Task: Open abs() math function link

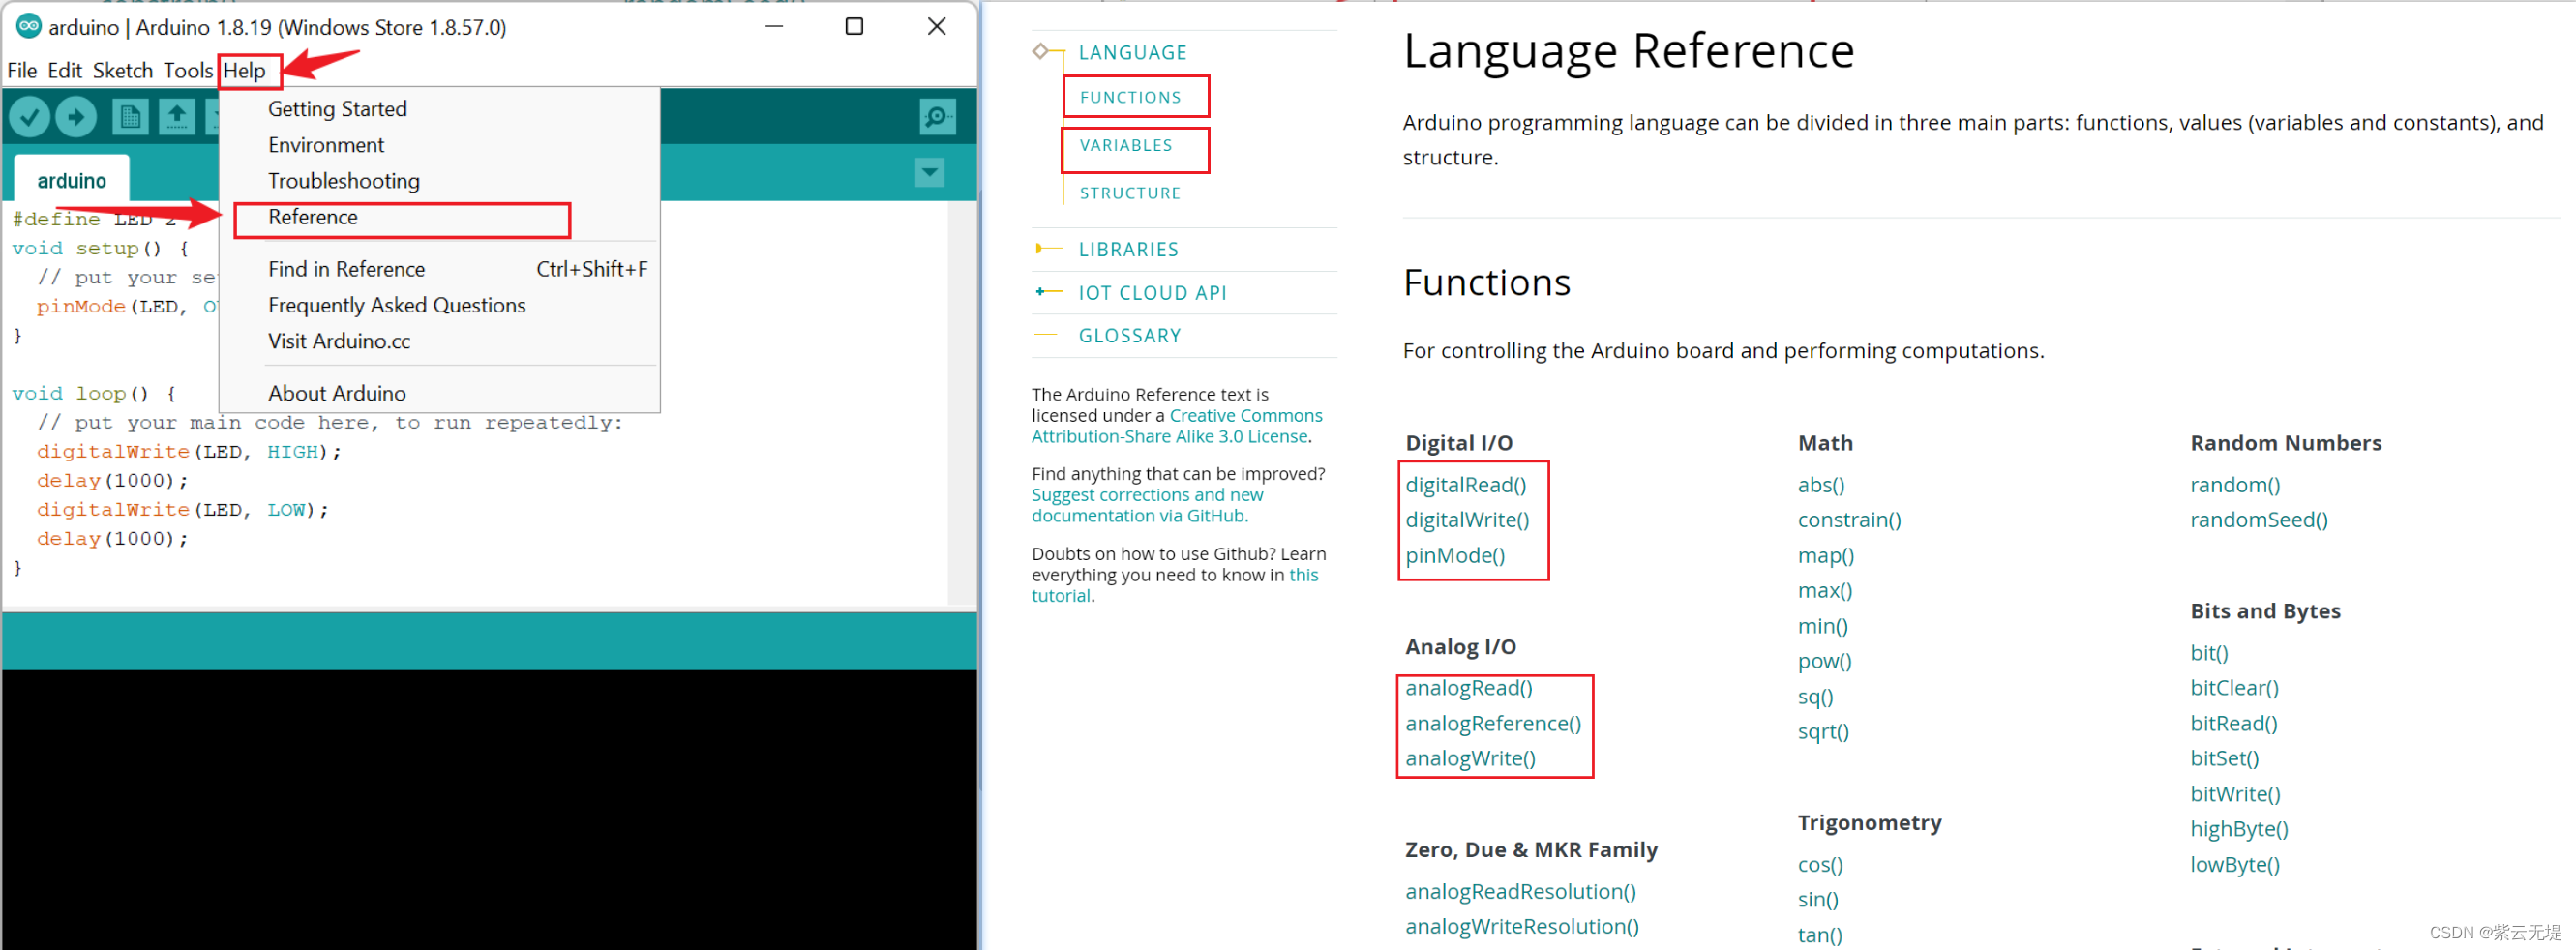Action: pos(1821,484)
